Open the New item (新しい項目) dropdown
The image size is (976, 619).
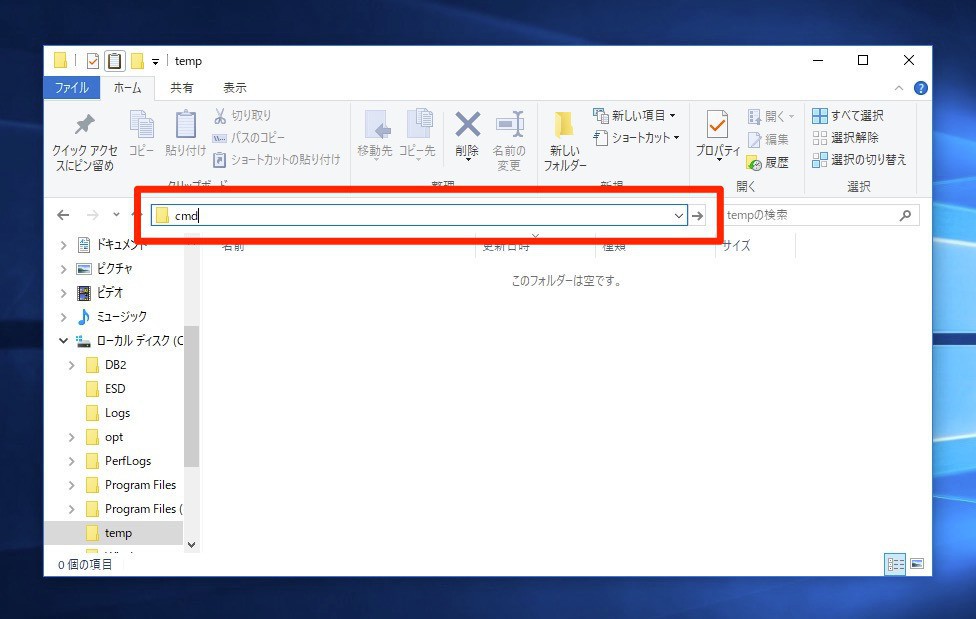pyautogui.click(x=635, y=116)
